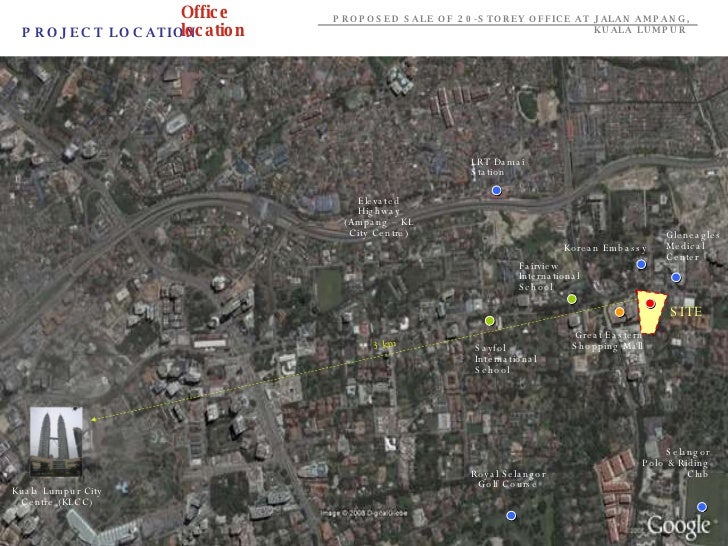Select orange marker for Great Eastern Shopping Mall
Screen dimensions: 728x546
(x=619, y=312)
